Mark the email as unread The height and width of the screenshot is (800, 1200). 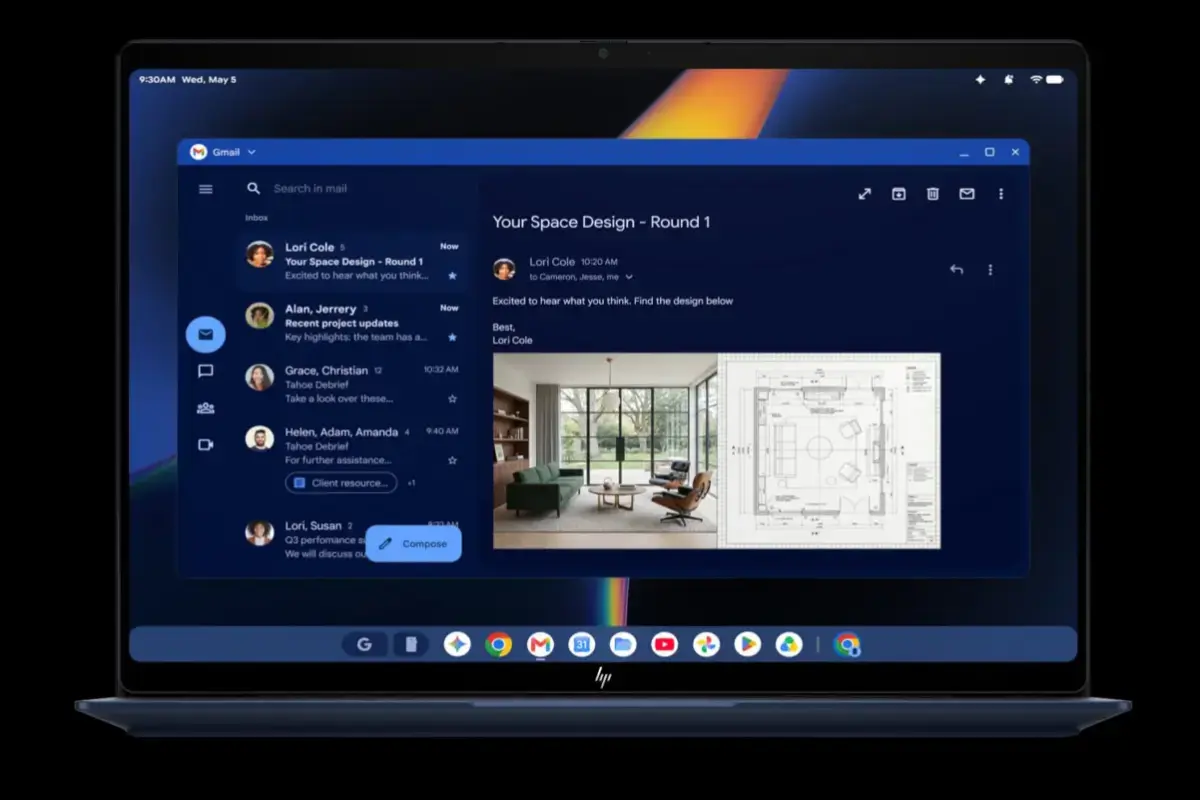967,194
